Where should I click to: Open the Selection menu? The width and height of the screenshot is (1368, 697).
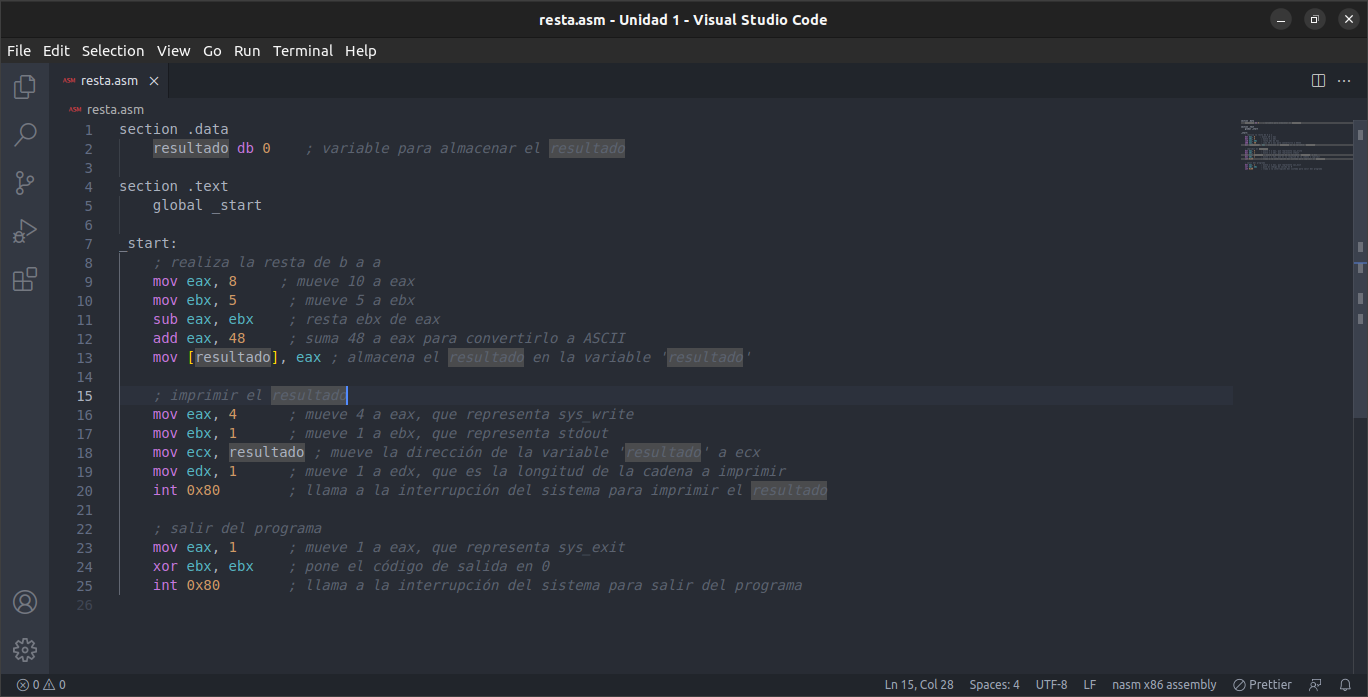[x=113, y=51]
